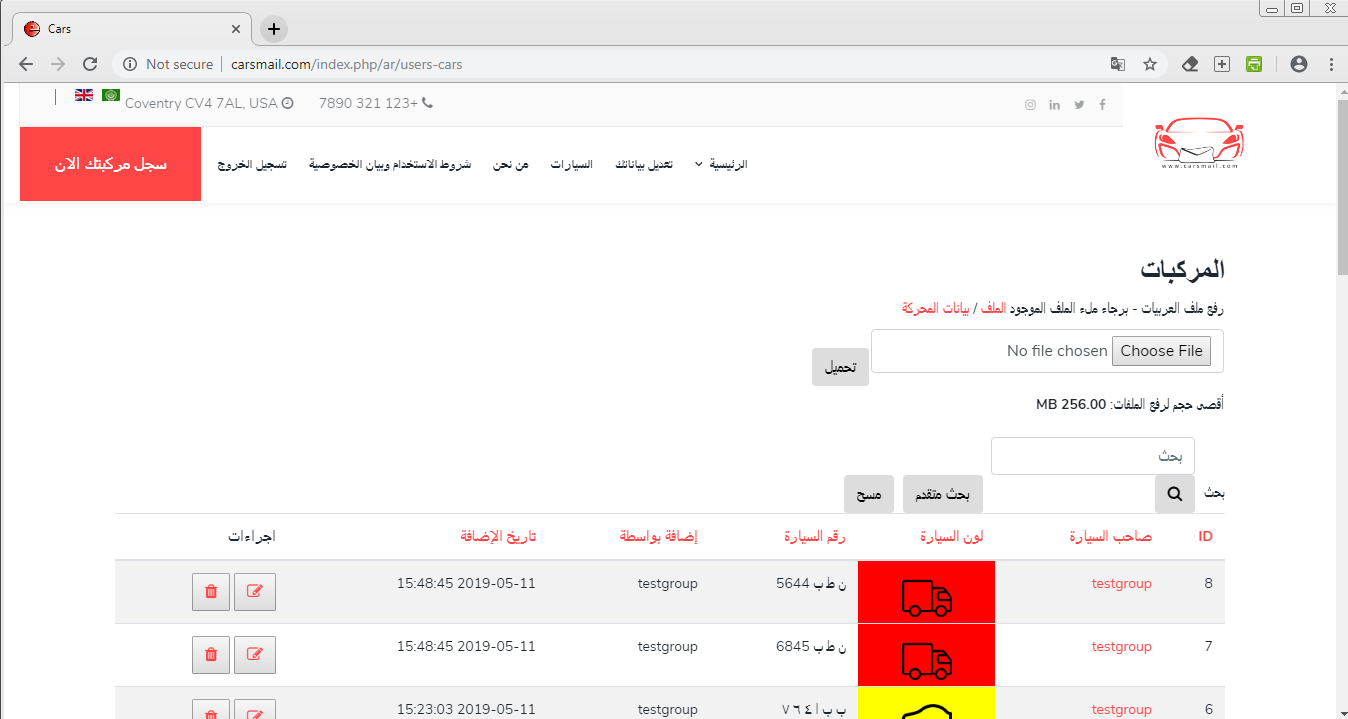Expand the الرئيسية dropdown menu
Screen dimensions: 1348x719
[721, 164]
